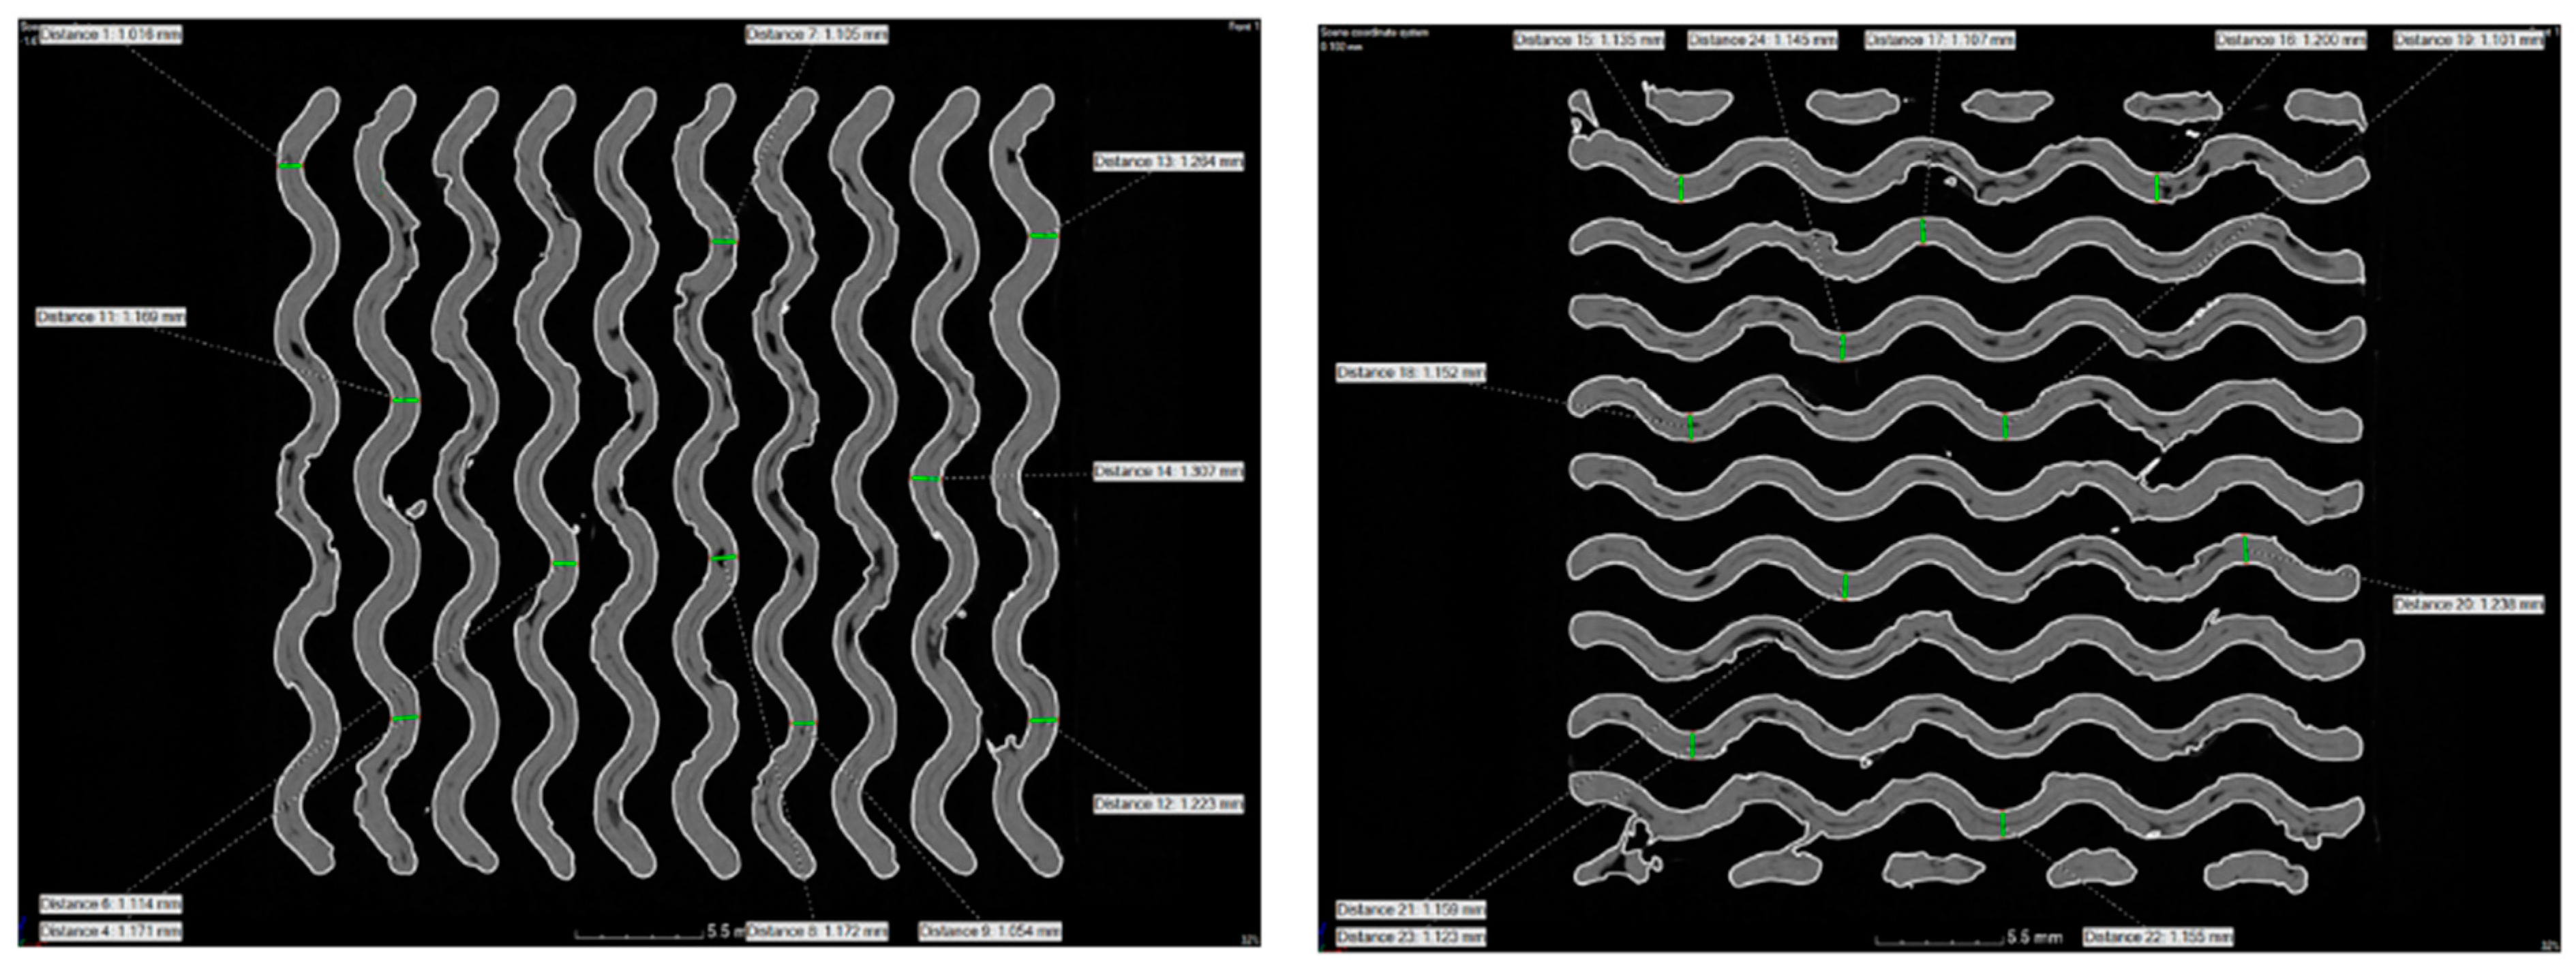Click the Distance 15 label in right scan
The width and height of the screenshot is (2576, 971).
(x=1589, y=40)
